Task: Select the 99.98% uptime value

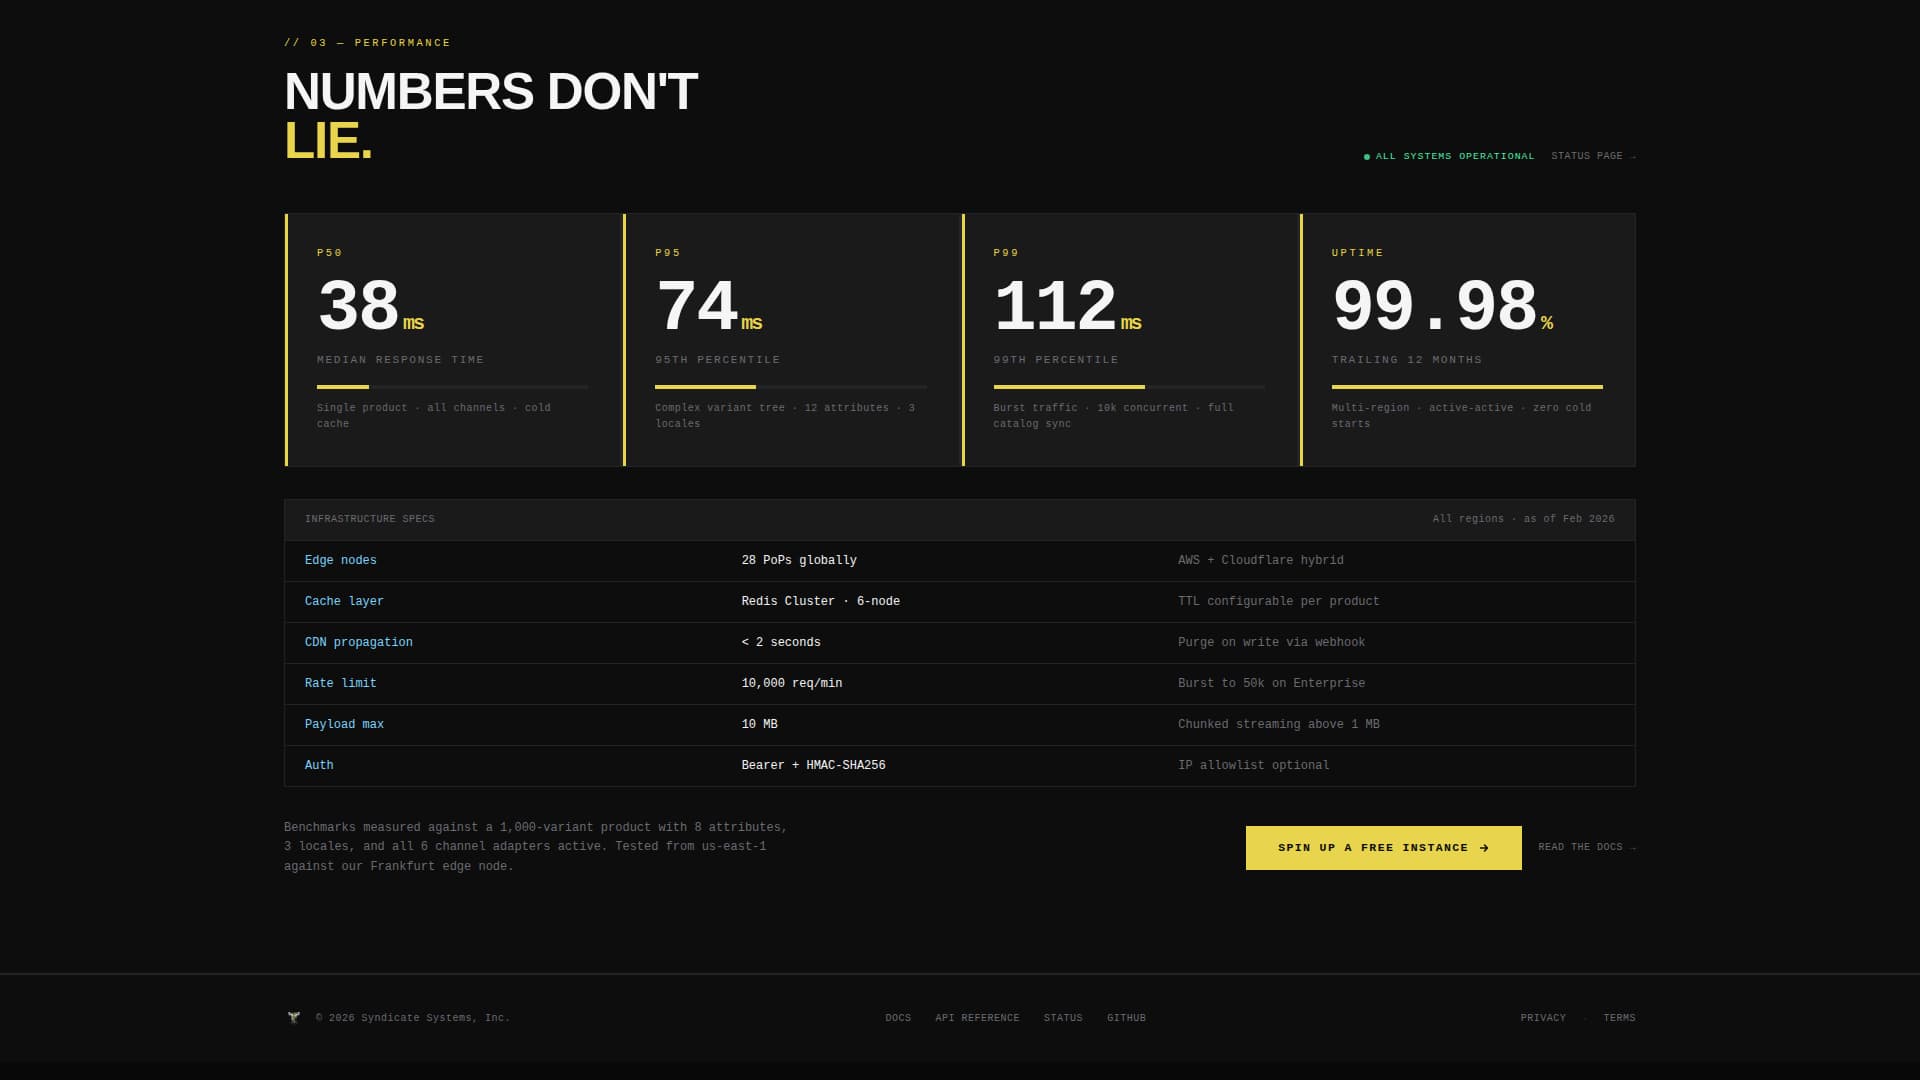Action: click(1442, 306)
